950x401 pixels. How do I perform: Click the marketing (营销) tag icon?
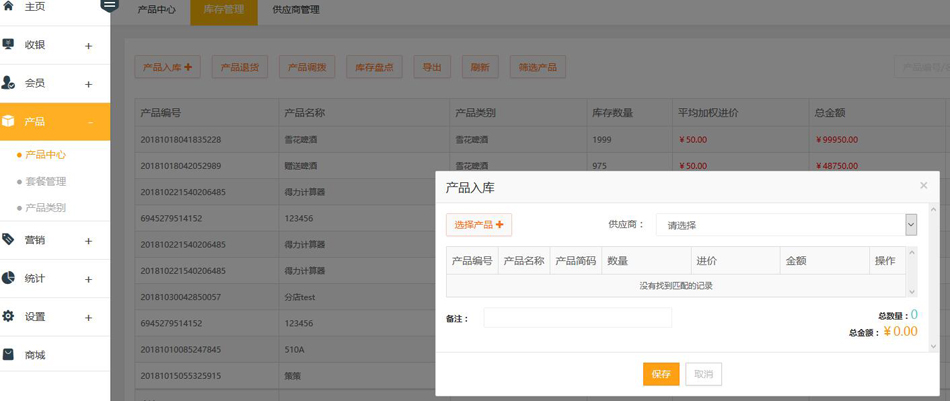pos(8,240)
